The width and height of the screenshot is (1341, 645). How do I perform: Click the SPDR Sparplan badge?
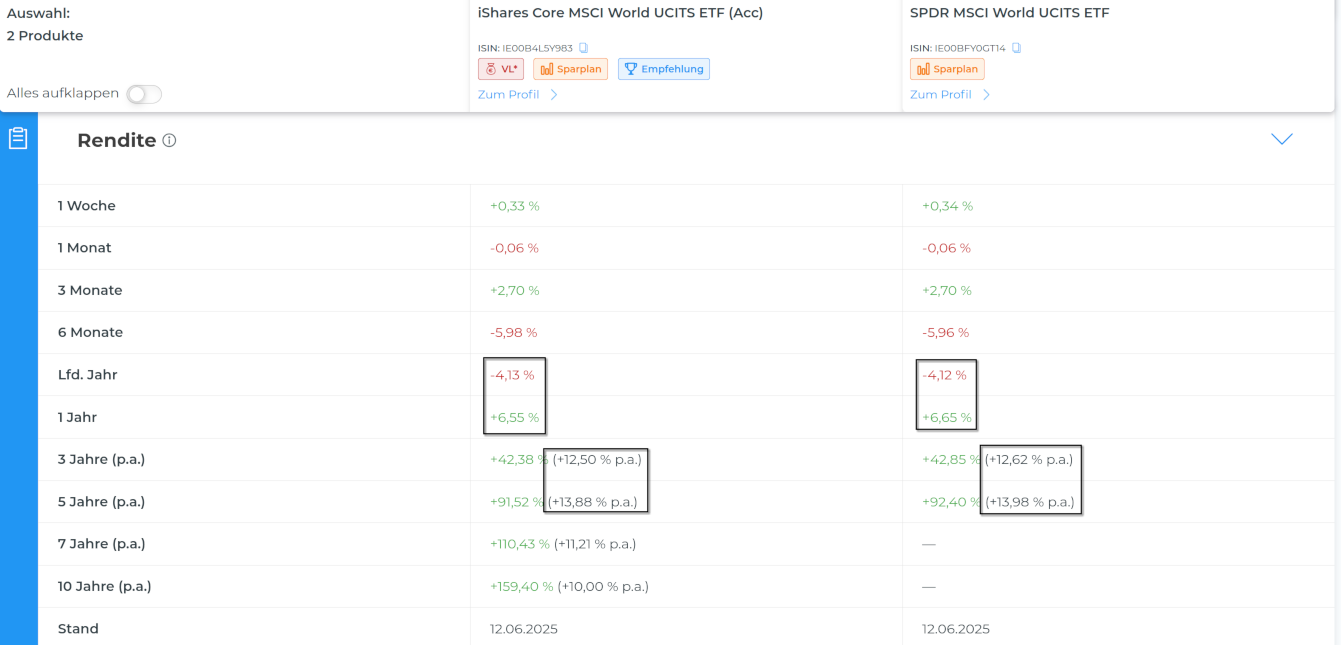tap(947, 69)
